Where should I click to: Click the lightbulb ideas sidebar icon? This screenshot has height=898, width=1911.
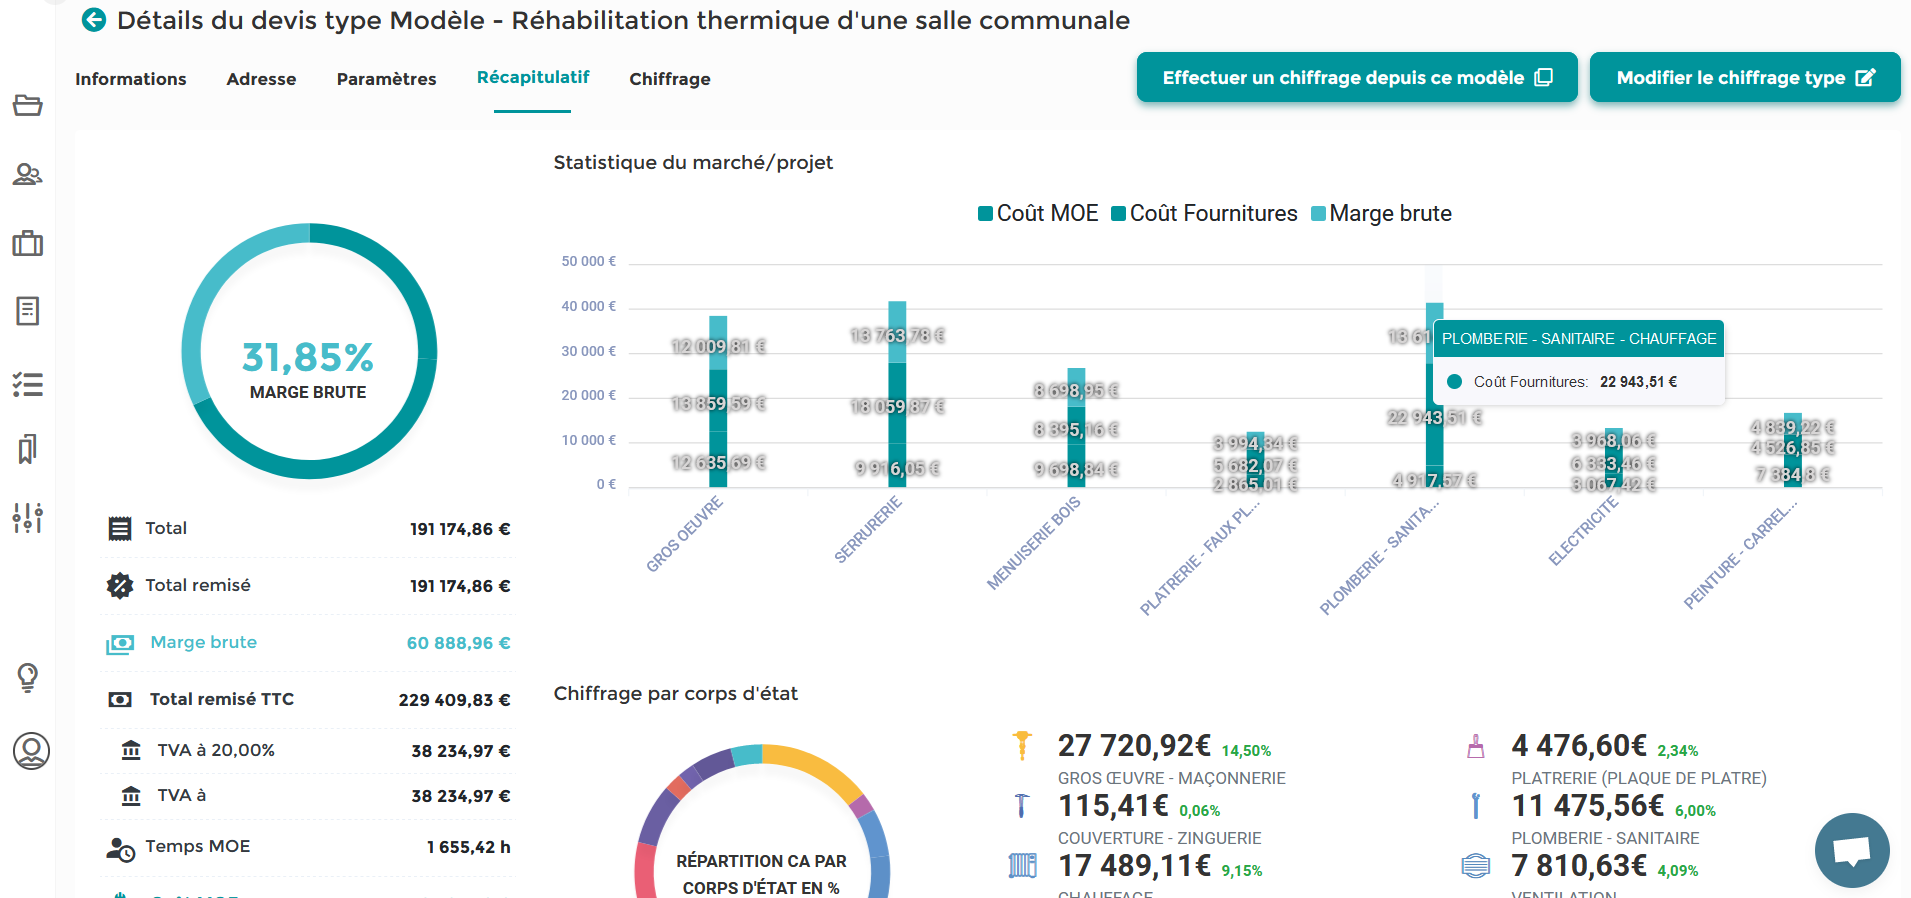coord(28,677)
